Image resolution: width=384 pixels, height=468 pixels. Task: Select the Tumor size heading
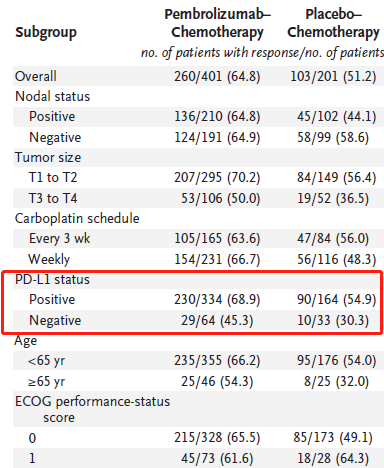[x=48, y=157]
